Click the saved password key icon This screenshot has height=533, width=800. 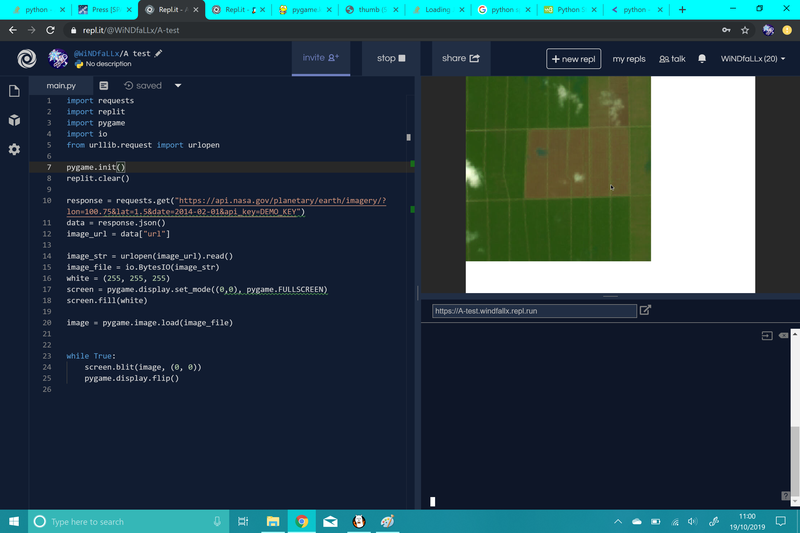click(726, 30)
